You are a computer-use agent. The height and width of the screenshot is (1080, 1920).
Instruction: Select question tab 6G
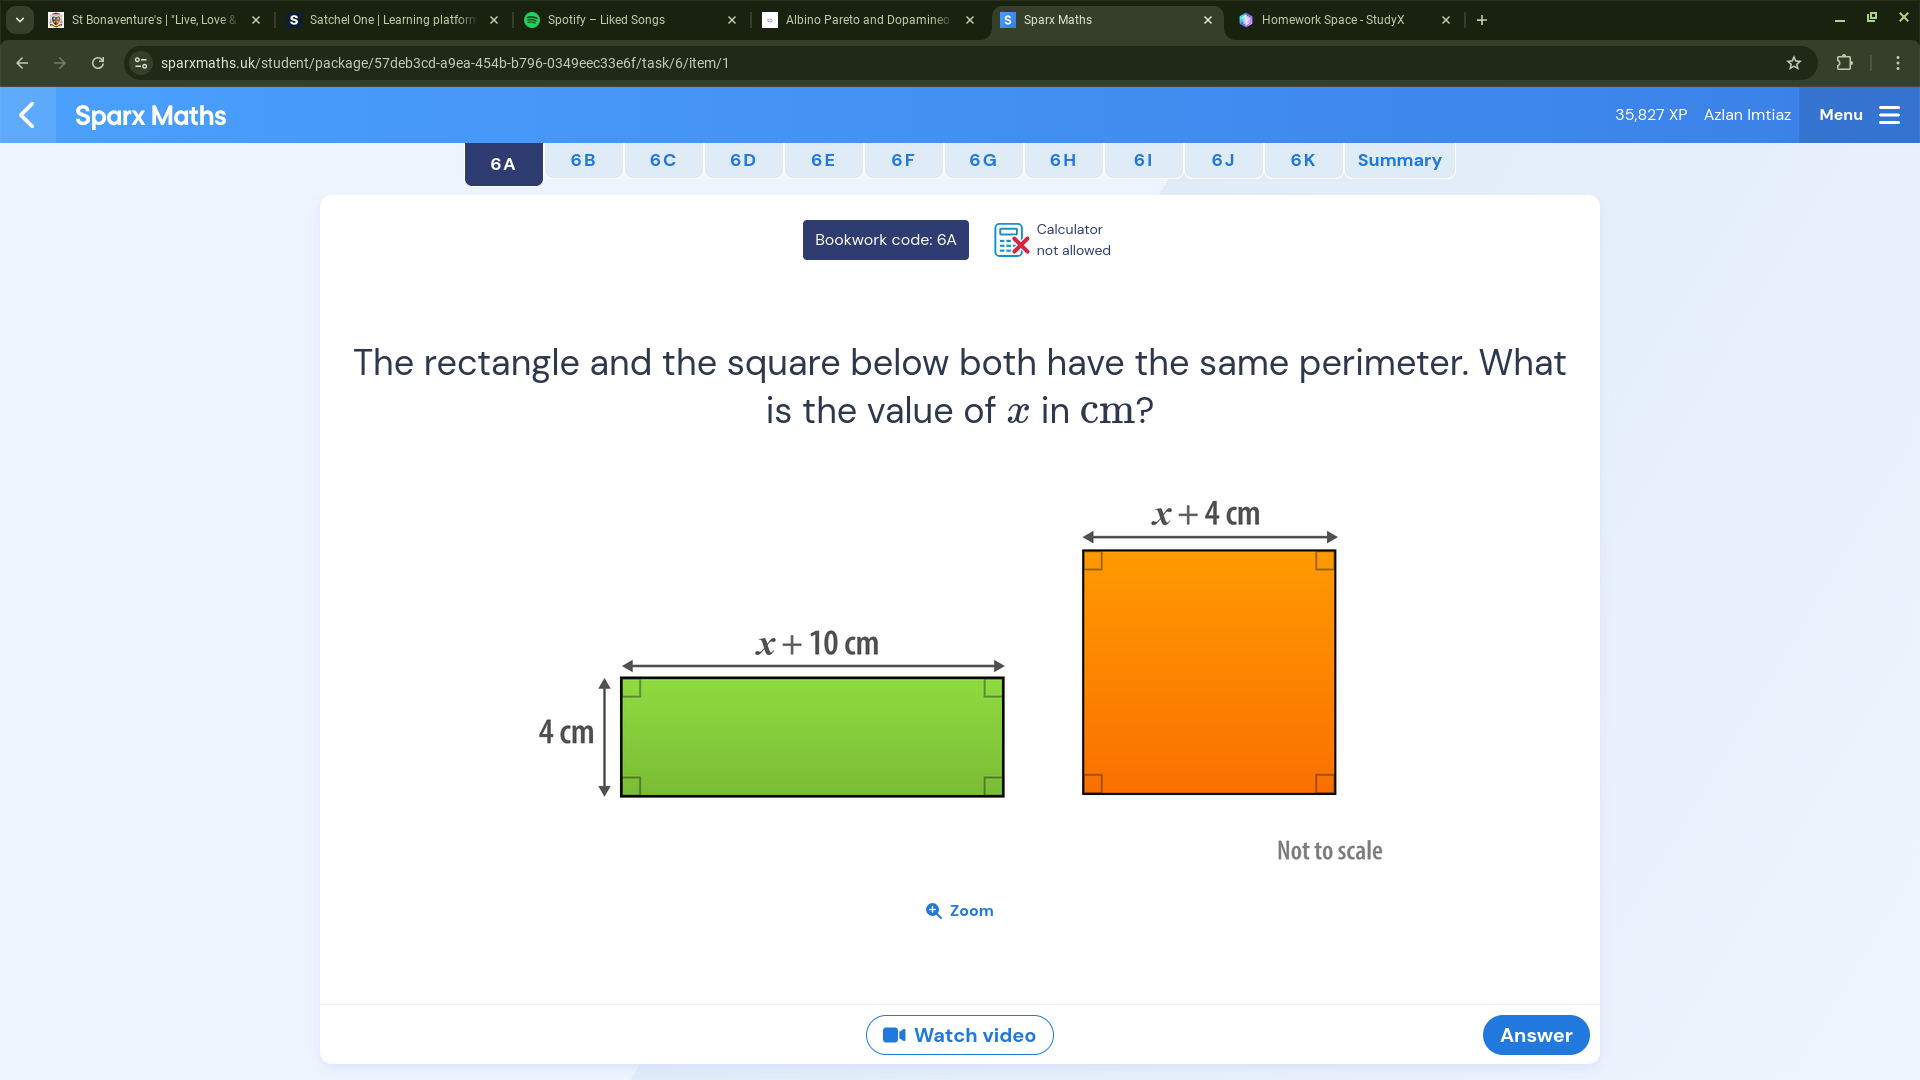tap(984, 160)
